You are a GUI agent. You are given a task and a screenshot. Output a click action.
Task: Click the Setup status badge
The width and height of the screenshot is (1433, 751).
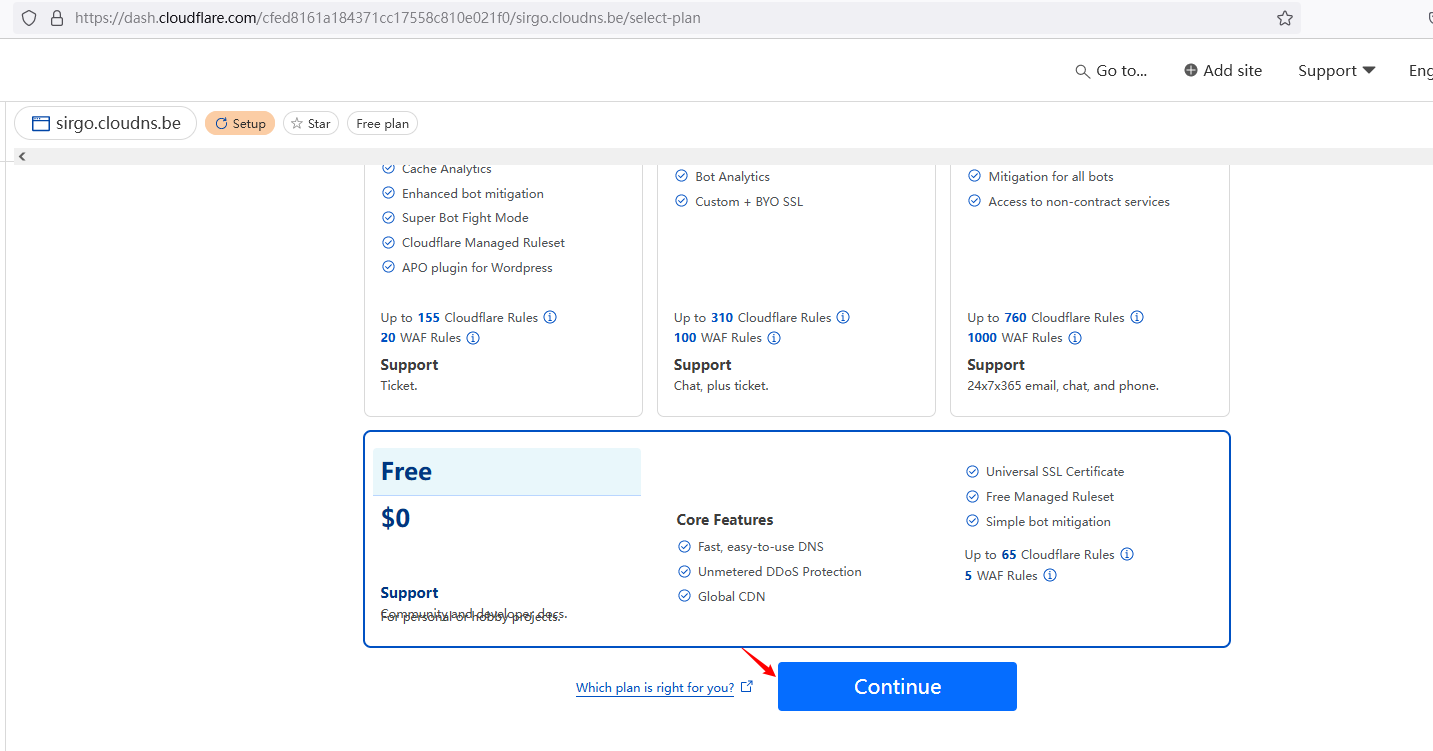[x=240, y=124]
